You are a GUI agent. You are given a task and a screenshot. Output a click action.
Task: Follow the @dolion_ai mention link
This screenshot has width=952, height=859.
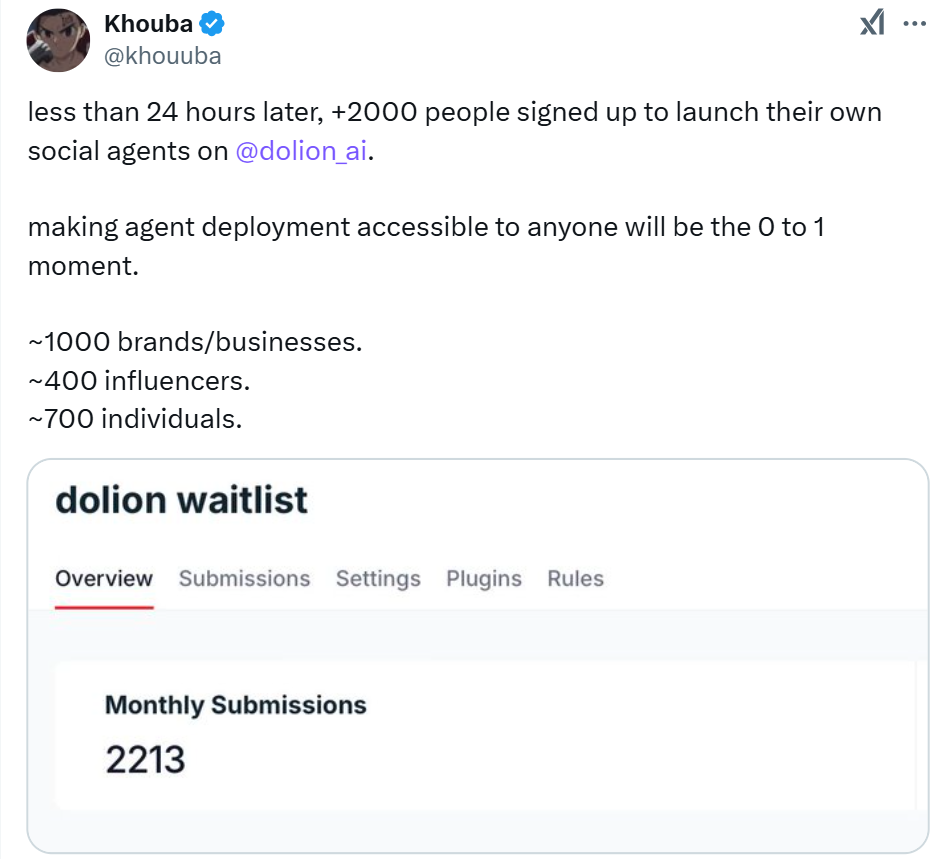click(x=301, y=151)
